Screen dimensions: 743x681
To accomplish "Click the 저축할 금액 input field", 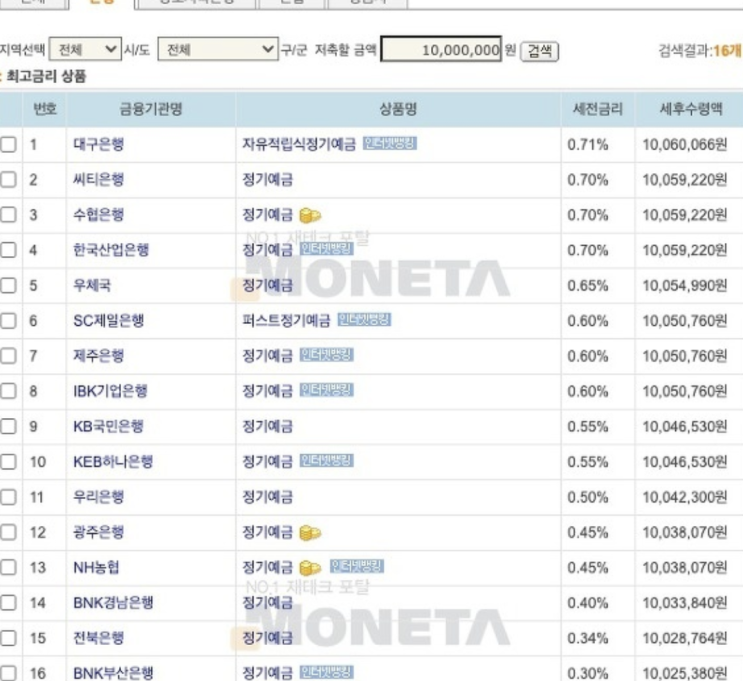I will click(441, 49).
